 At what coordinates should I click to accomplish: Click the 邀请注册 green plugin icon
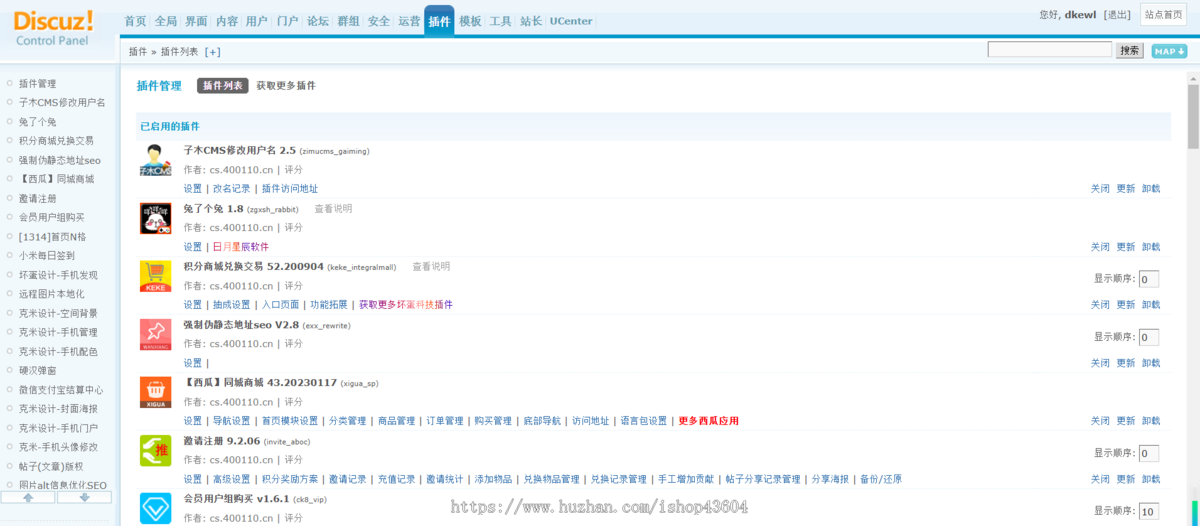(x=155, y=450)
